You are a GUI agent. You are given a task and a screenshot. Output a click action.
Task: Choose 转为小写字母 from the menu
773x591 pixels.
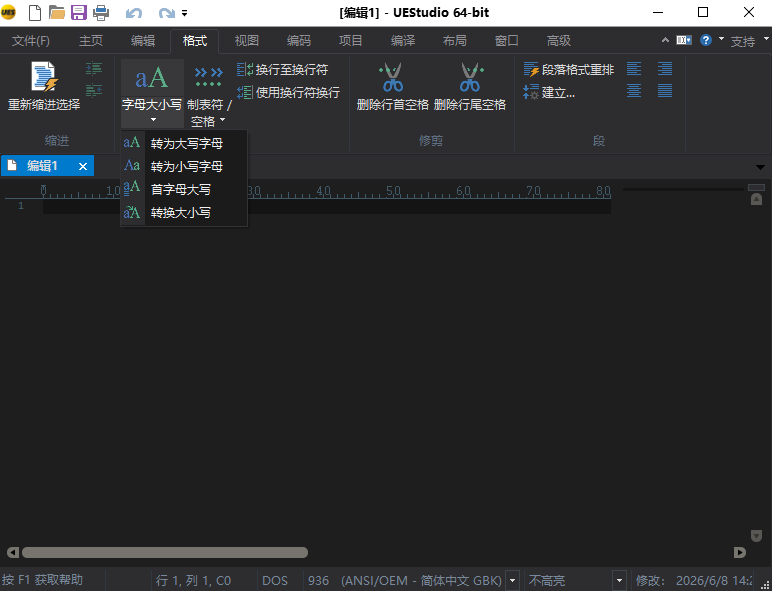pos(183,166)
